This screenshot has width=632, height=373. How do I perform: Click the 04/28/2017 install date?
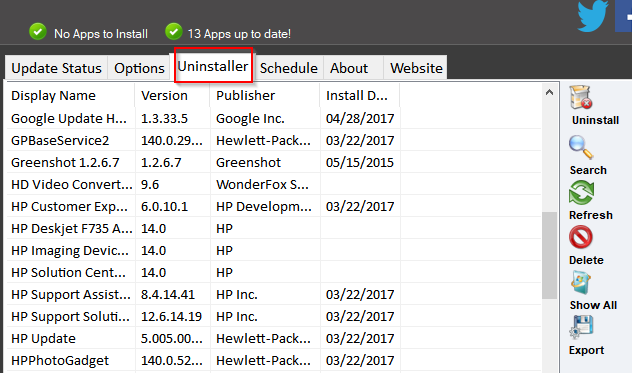[360, 119]
